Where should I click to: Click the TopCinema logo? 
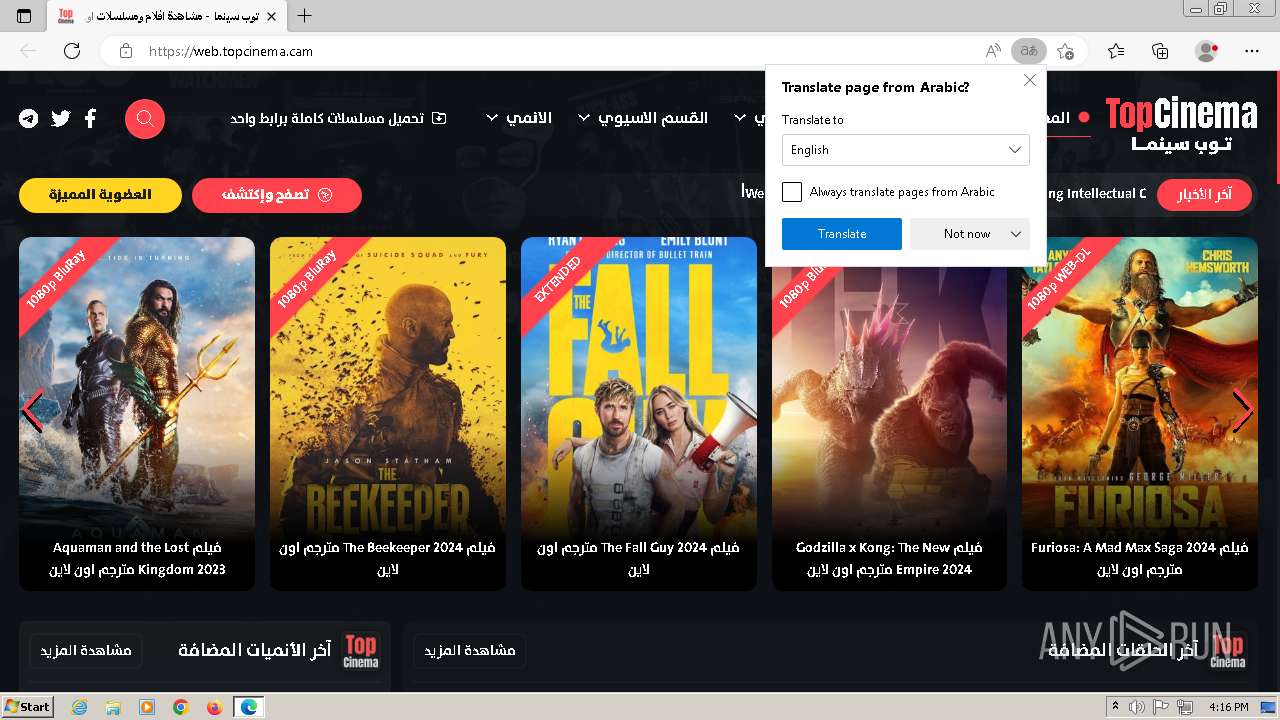point(1181,124)
